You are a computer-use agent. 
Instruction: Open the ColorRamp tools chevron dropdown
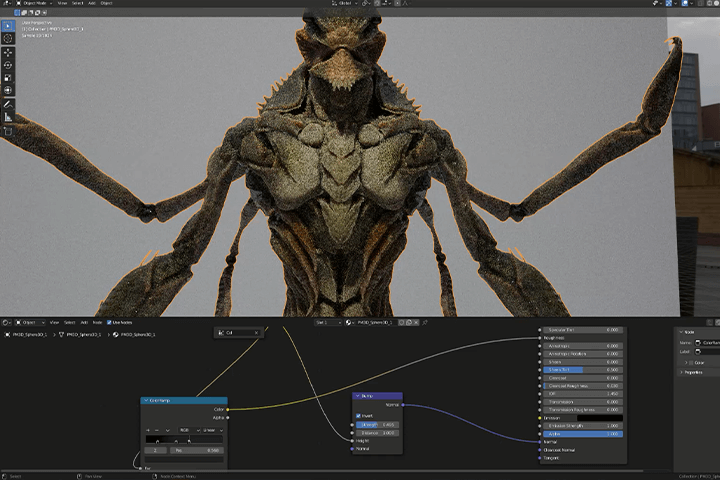(x=168, y=430)
